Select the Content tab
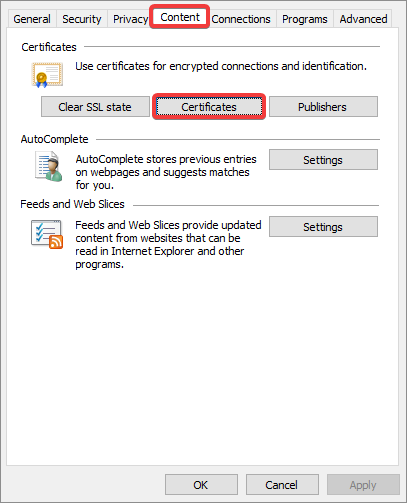This screenshot has width=407, height=503. (x=180, y=17)
